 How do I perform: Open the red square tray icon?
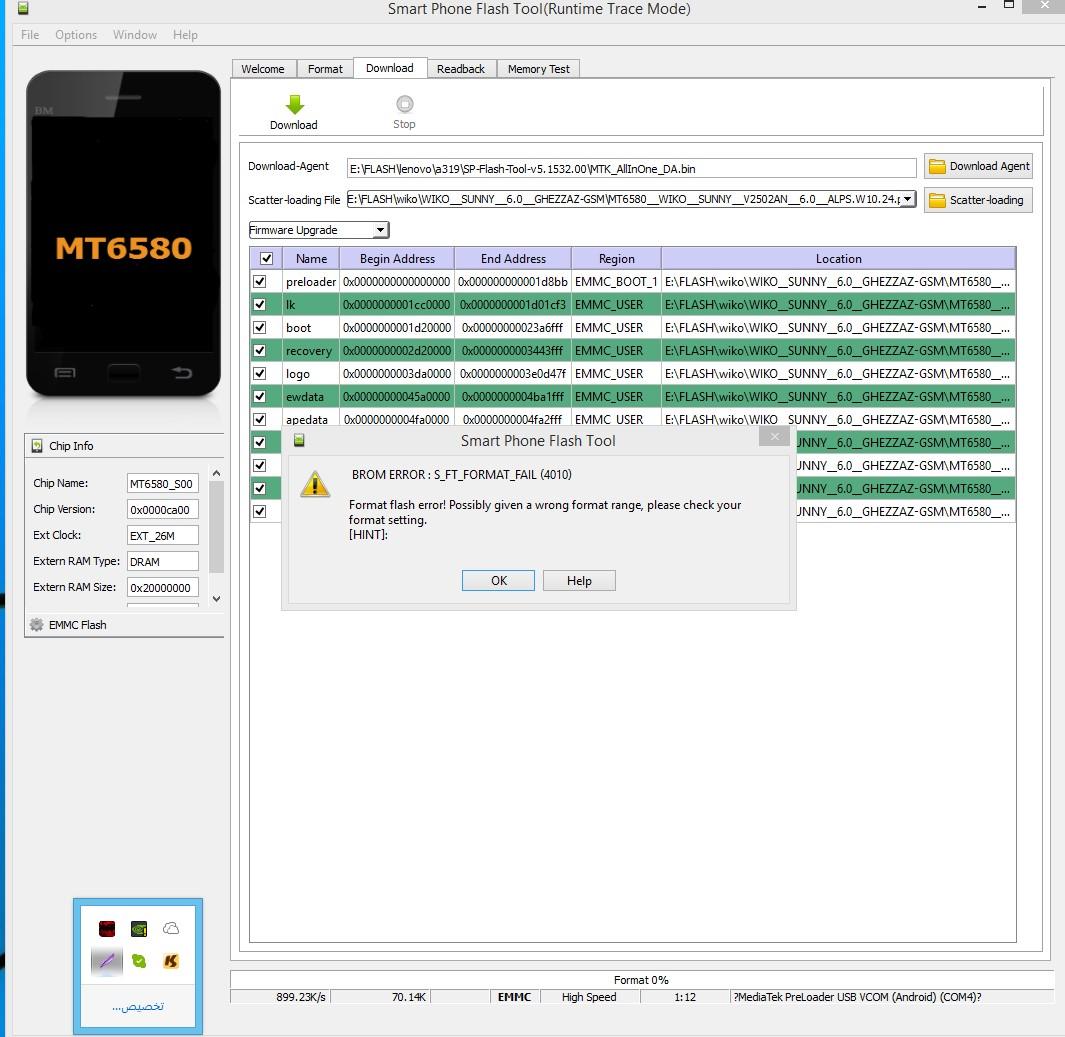(107, 928)
